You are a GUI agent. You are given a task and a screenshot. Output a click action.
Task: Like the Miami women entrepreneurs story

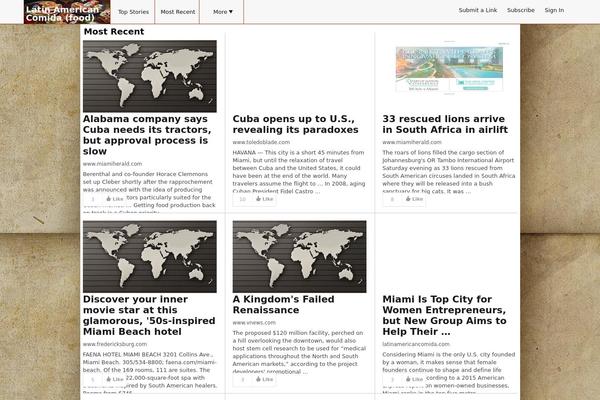[414, 379]
